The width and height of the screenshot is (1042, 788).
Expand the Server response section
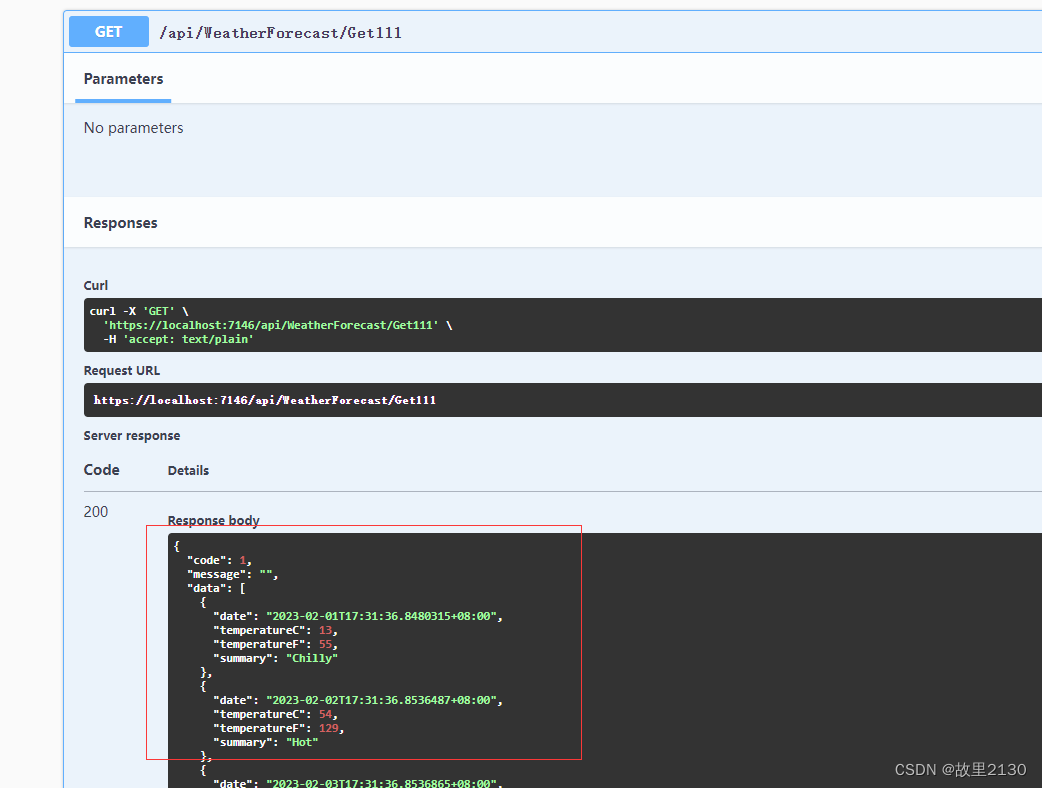point(132,435)
